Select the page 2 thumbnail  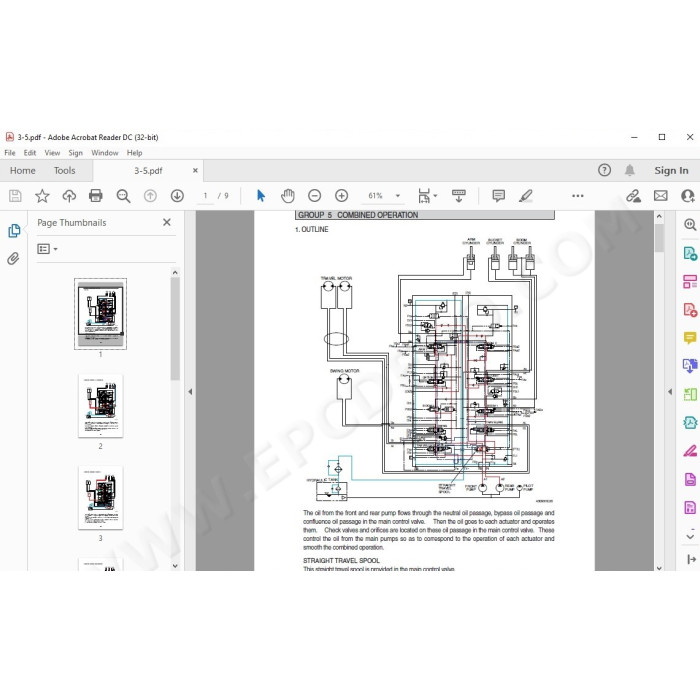(x=100, y=406)
